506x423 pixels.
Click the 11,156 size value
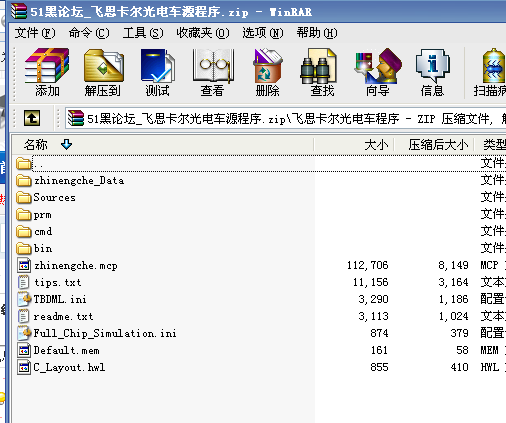(x=371, y=282)
